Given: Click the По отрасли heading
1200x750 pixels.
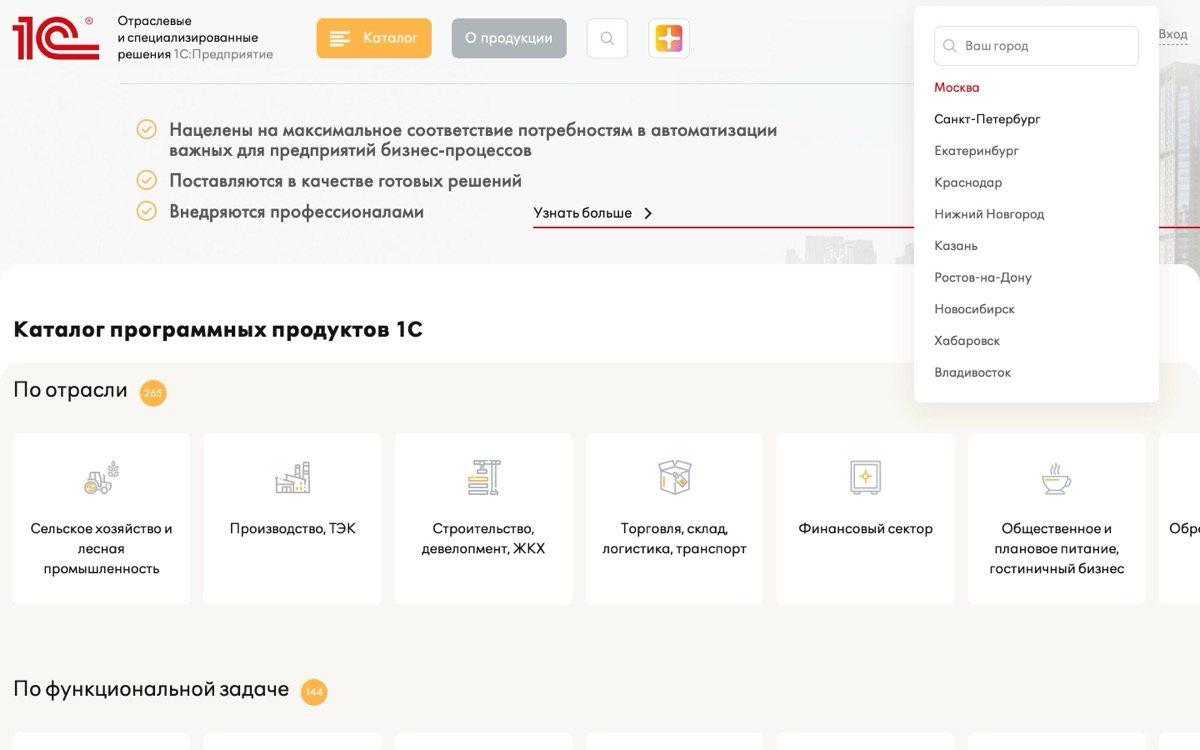Looking at the screenshot, I should tap(70, 390).
